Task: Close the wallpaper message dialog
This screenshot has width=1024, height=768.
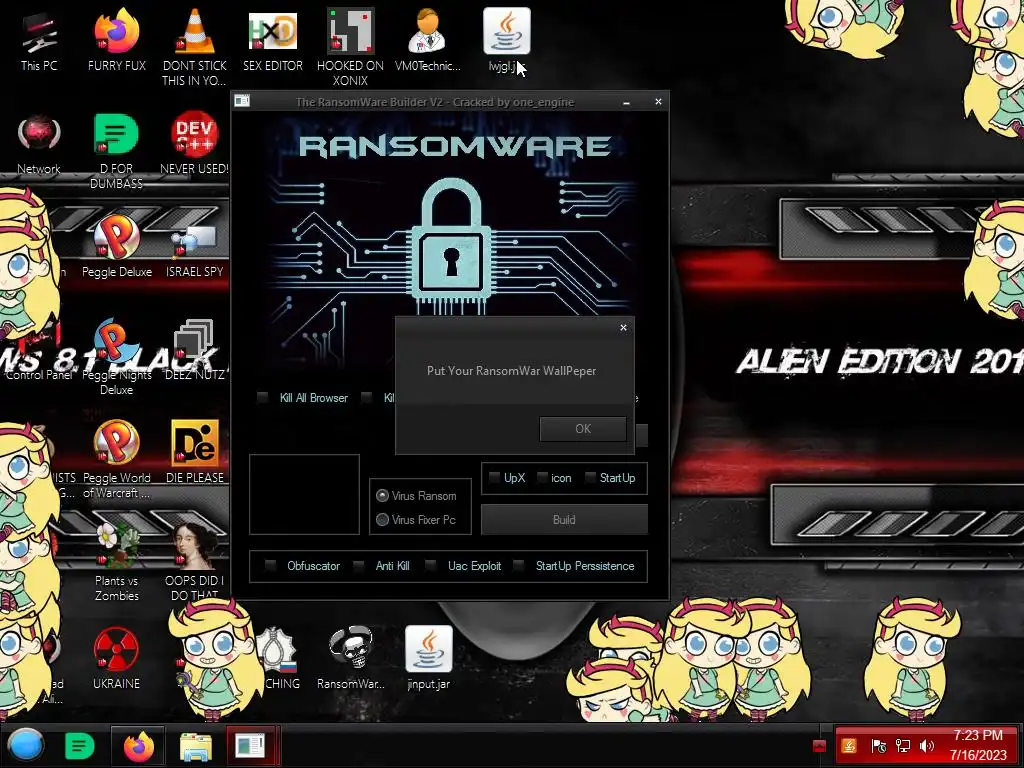Action: pos(623,328)
